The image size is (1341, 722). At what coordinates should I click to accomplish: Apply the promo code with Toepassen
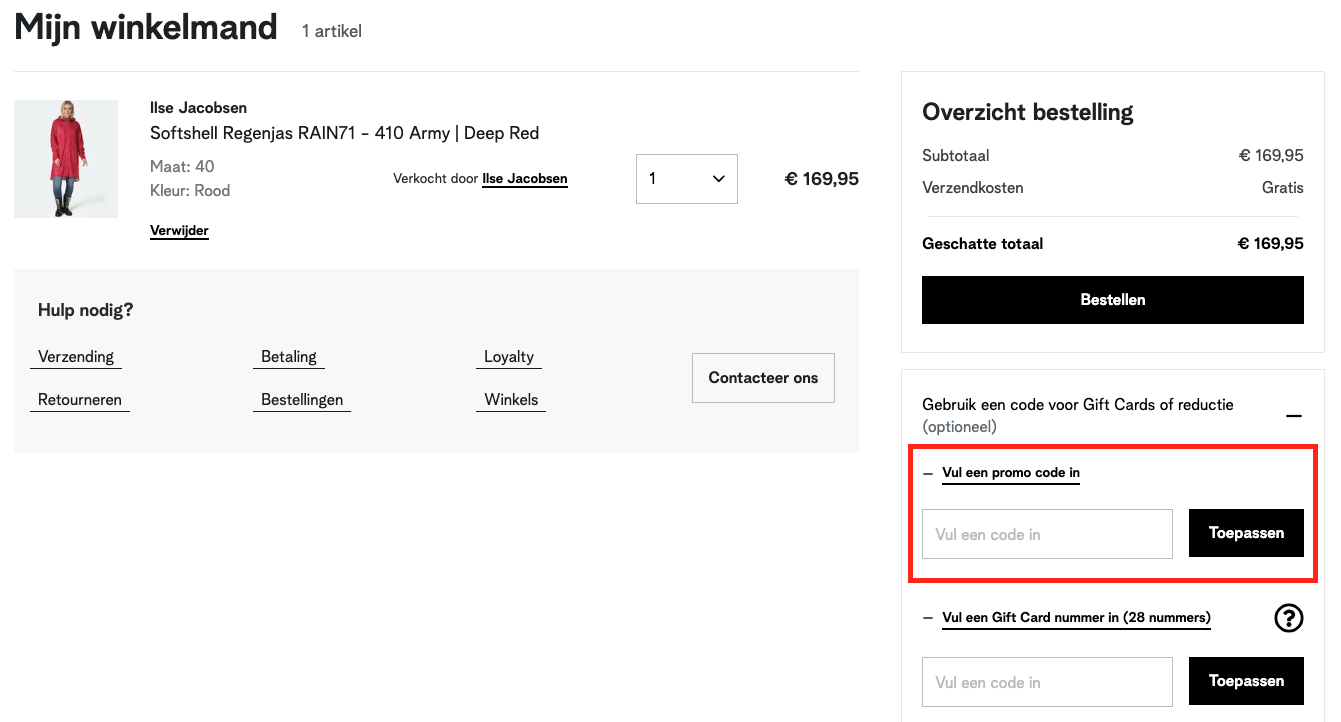pos(1246,533)
